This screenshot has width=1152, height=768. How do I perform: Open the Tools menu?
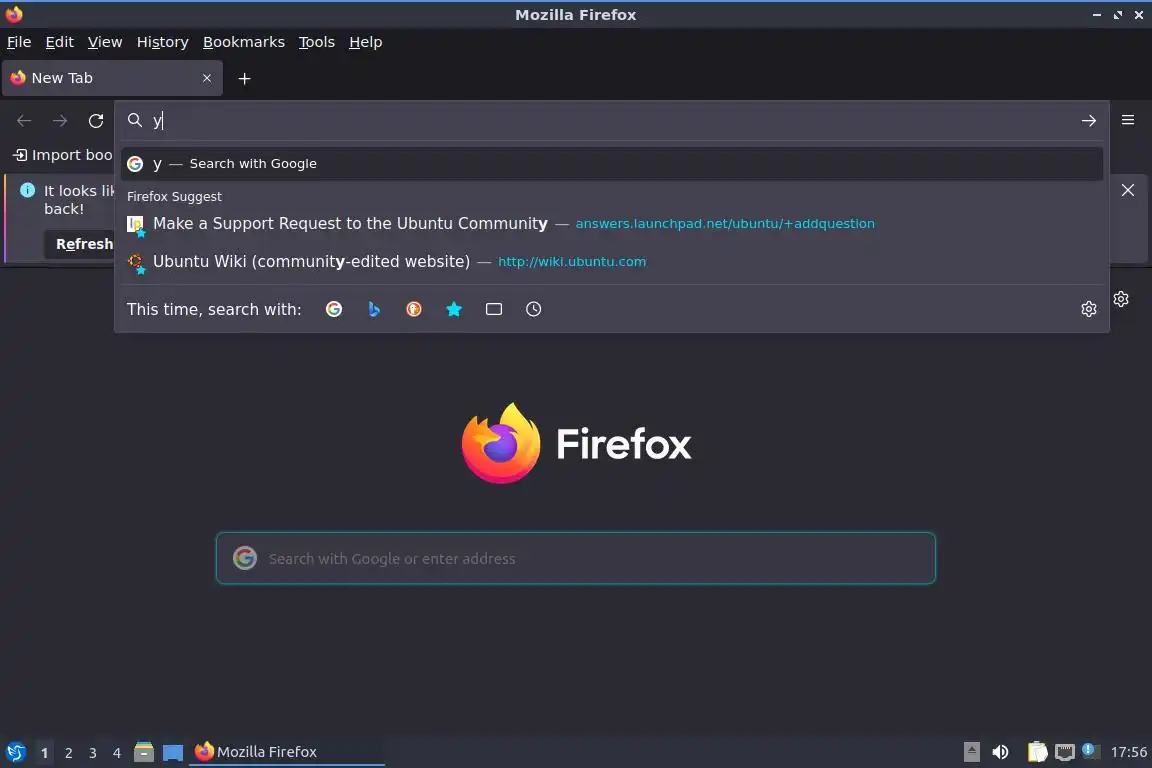coord(317,42)
